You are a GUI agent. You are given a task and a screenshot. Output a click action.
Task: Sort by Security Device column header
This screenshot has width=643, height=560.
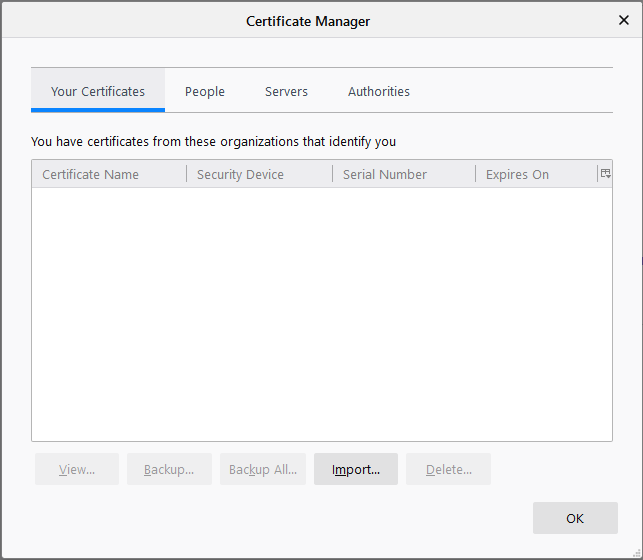(240, 174)
